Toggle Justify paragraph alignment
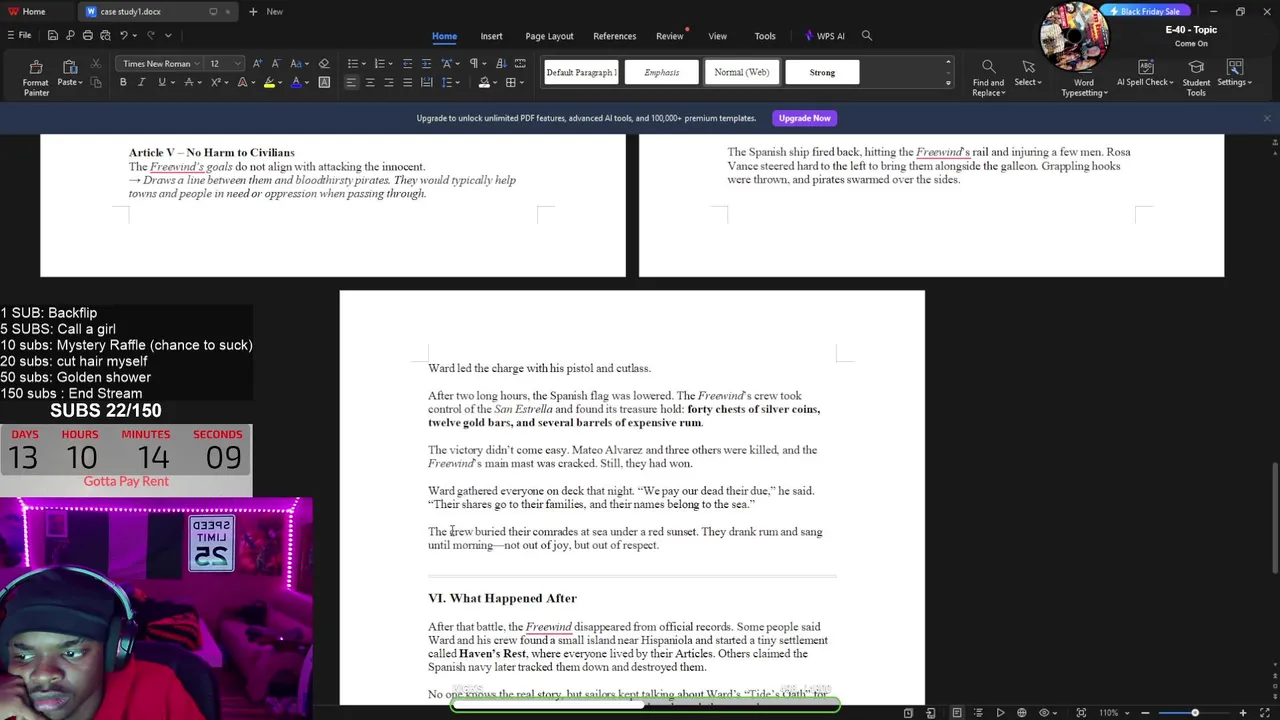Viewport: 1280px width, 720px height. click(x=407, y=82)
